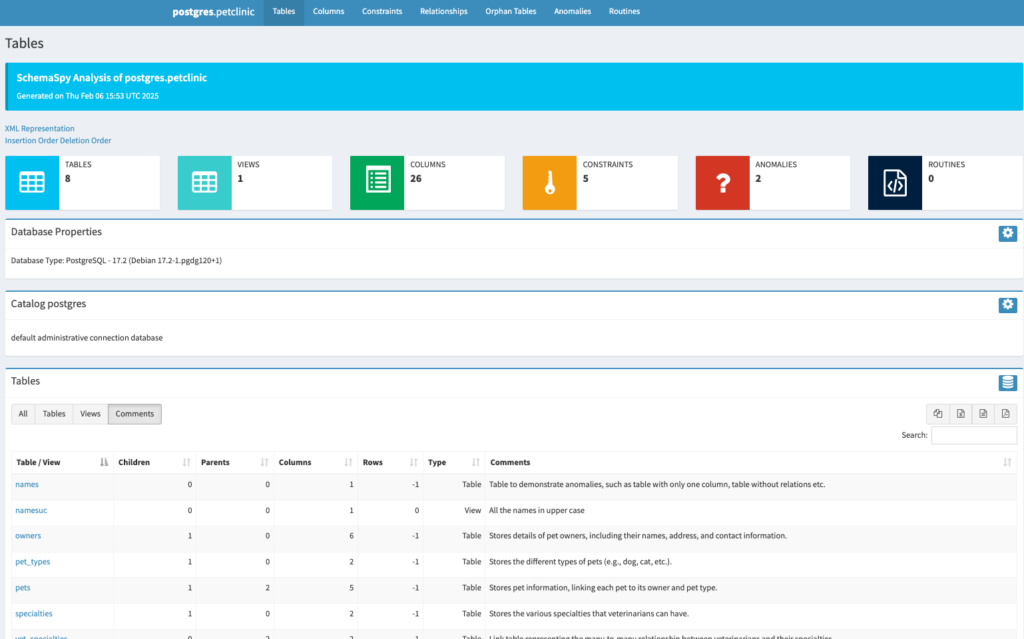Click the red Anomalies question mark icon
Viewport: 1024px width, 639px height.
pos(722,182)
